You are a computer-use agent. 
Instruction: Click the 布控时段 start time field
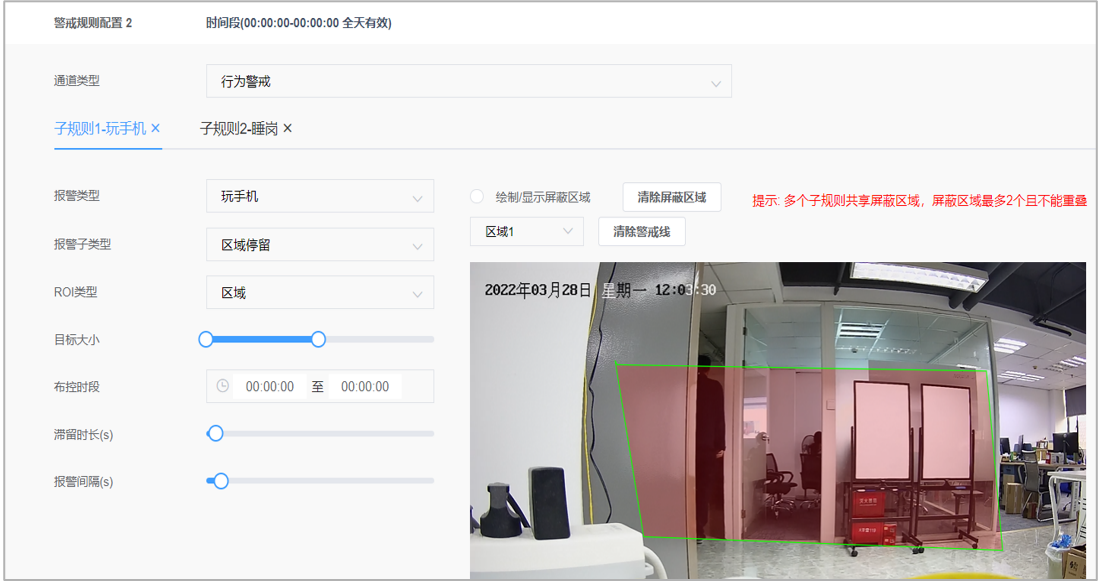coord(270,387)
